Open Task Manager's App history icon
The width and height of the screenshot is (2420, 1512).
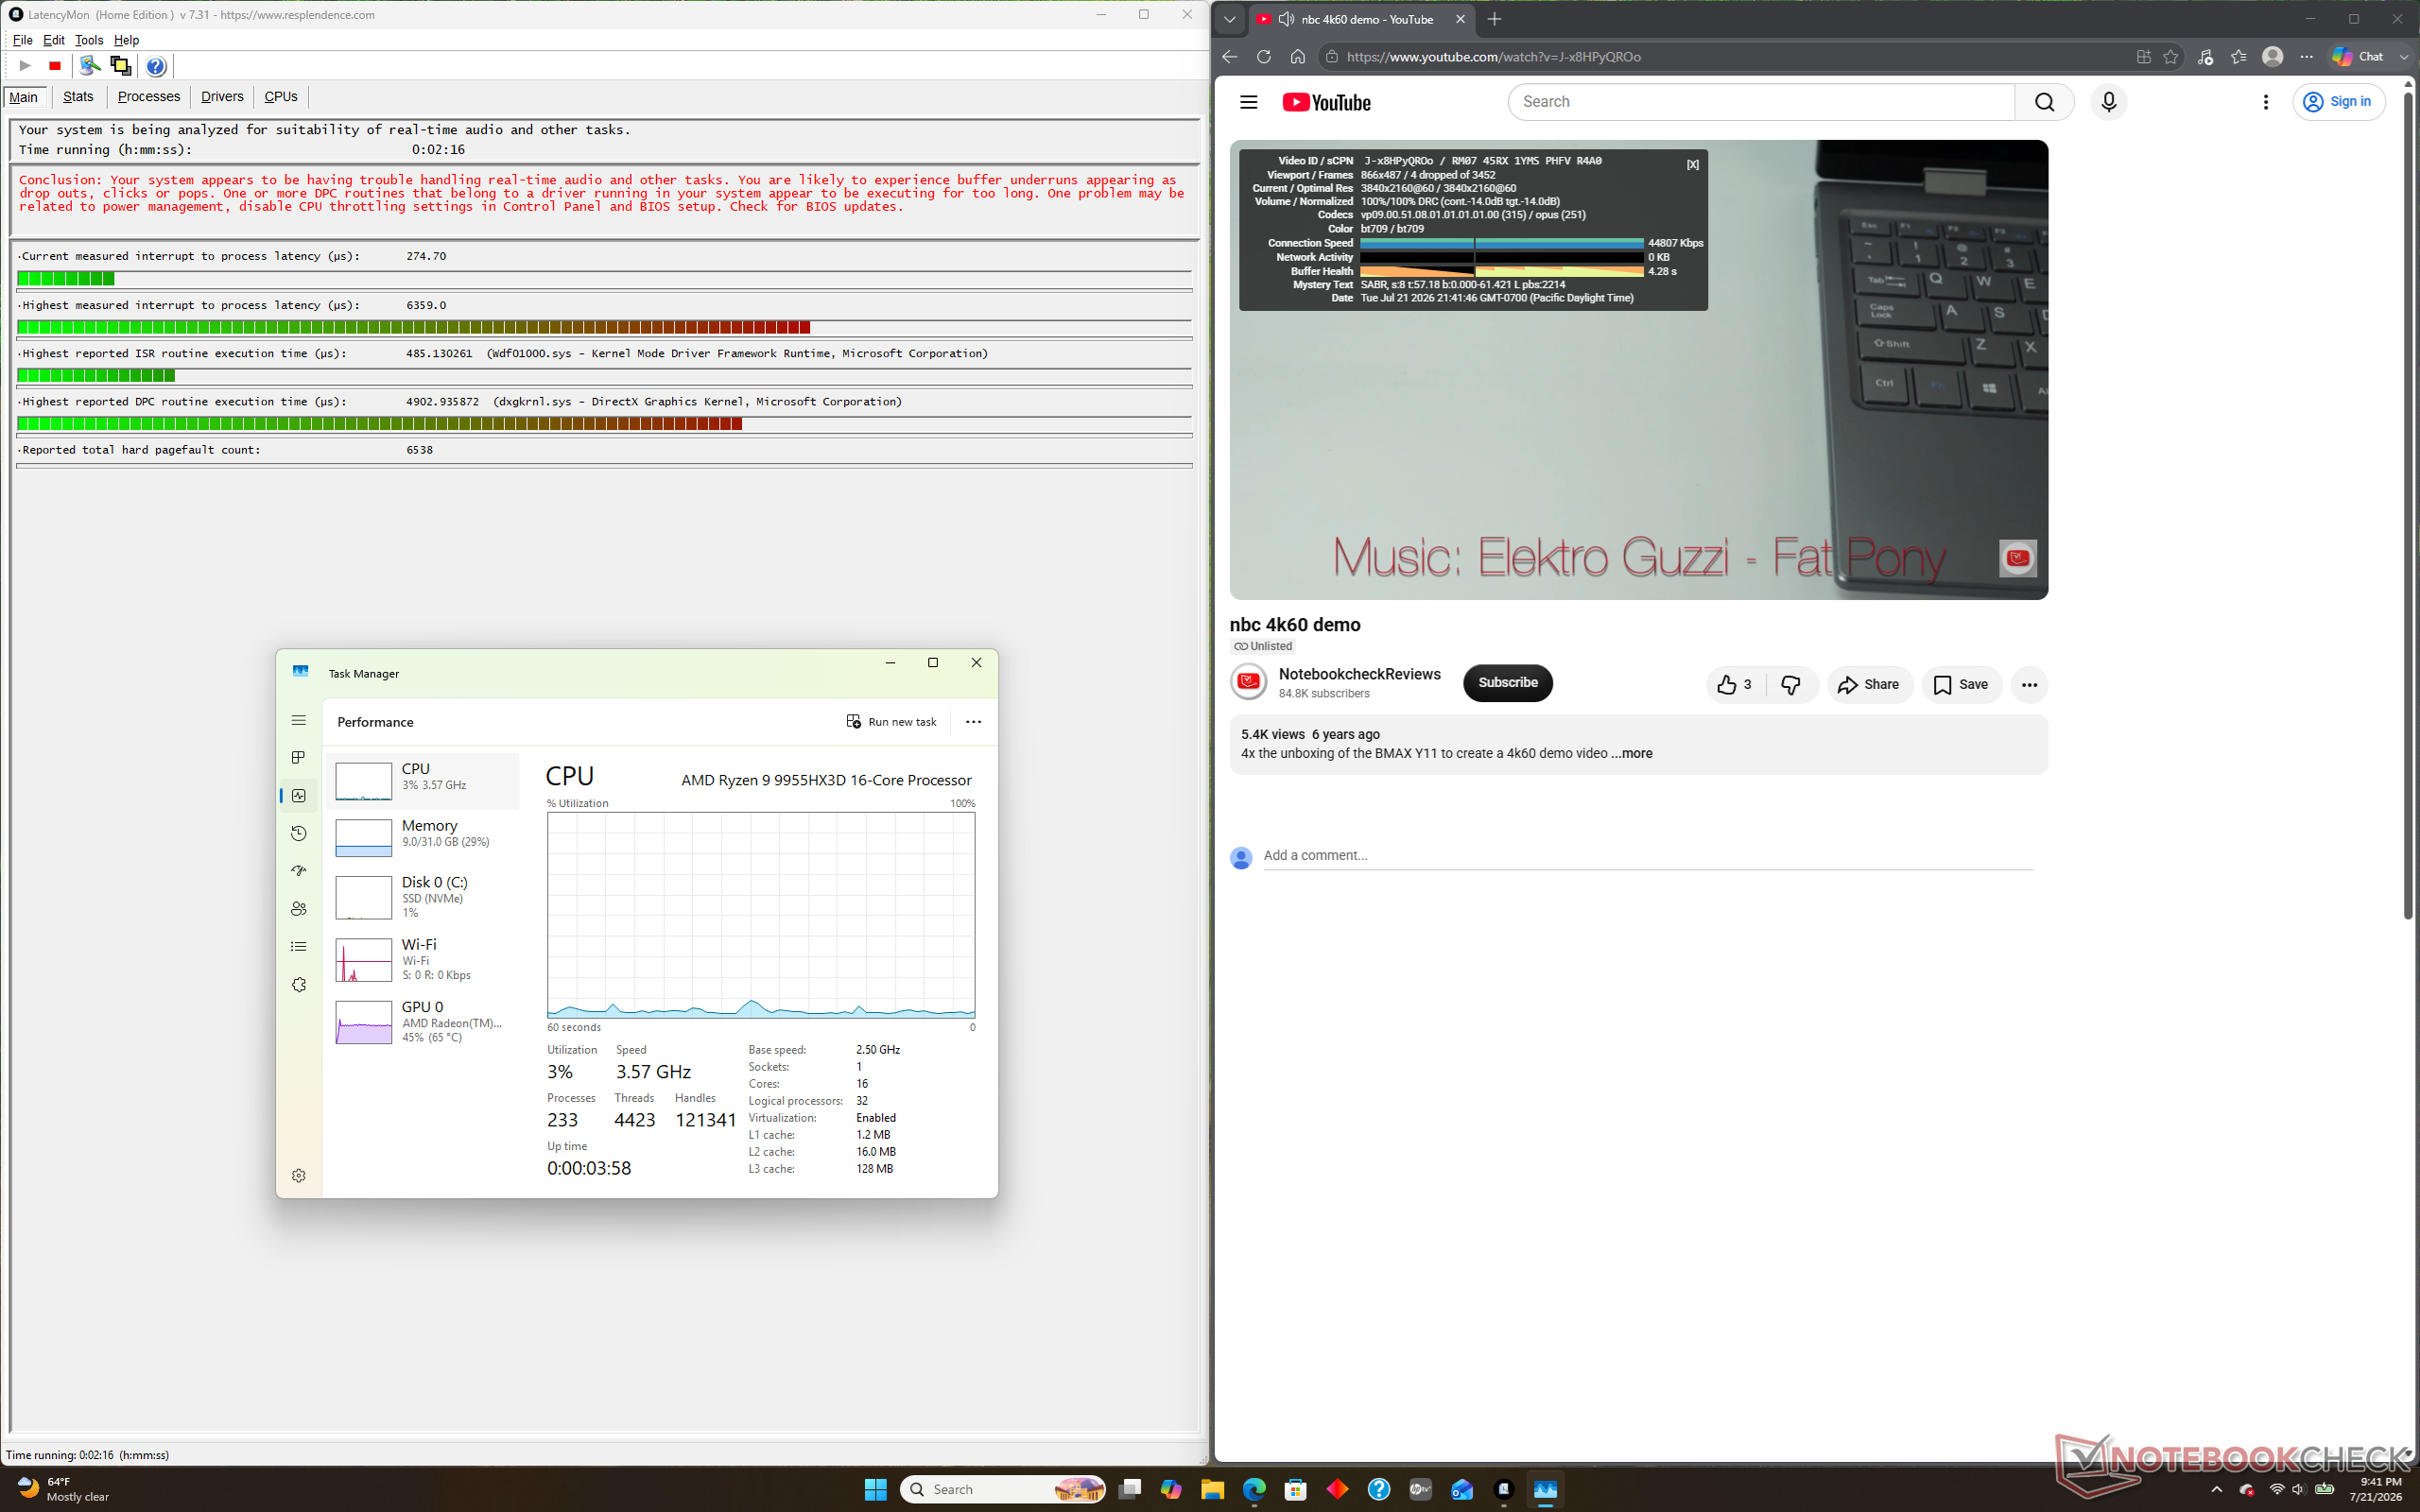(x=299, y=833)
